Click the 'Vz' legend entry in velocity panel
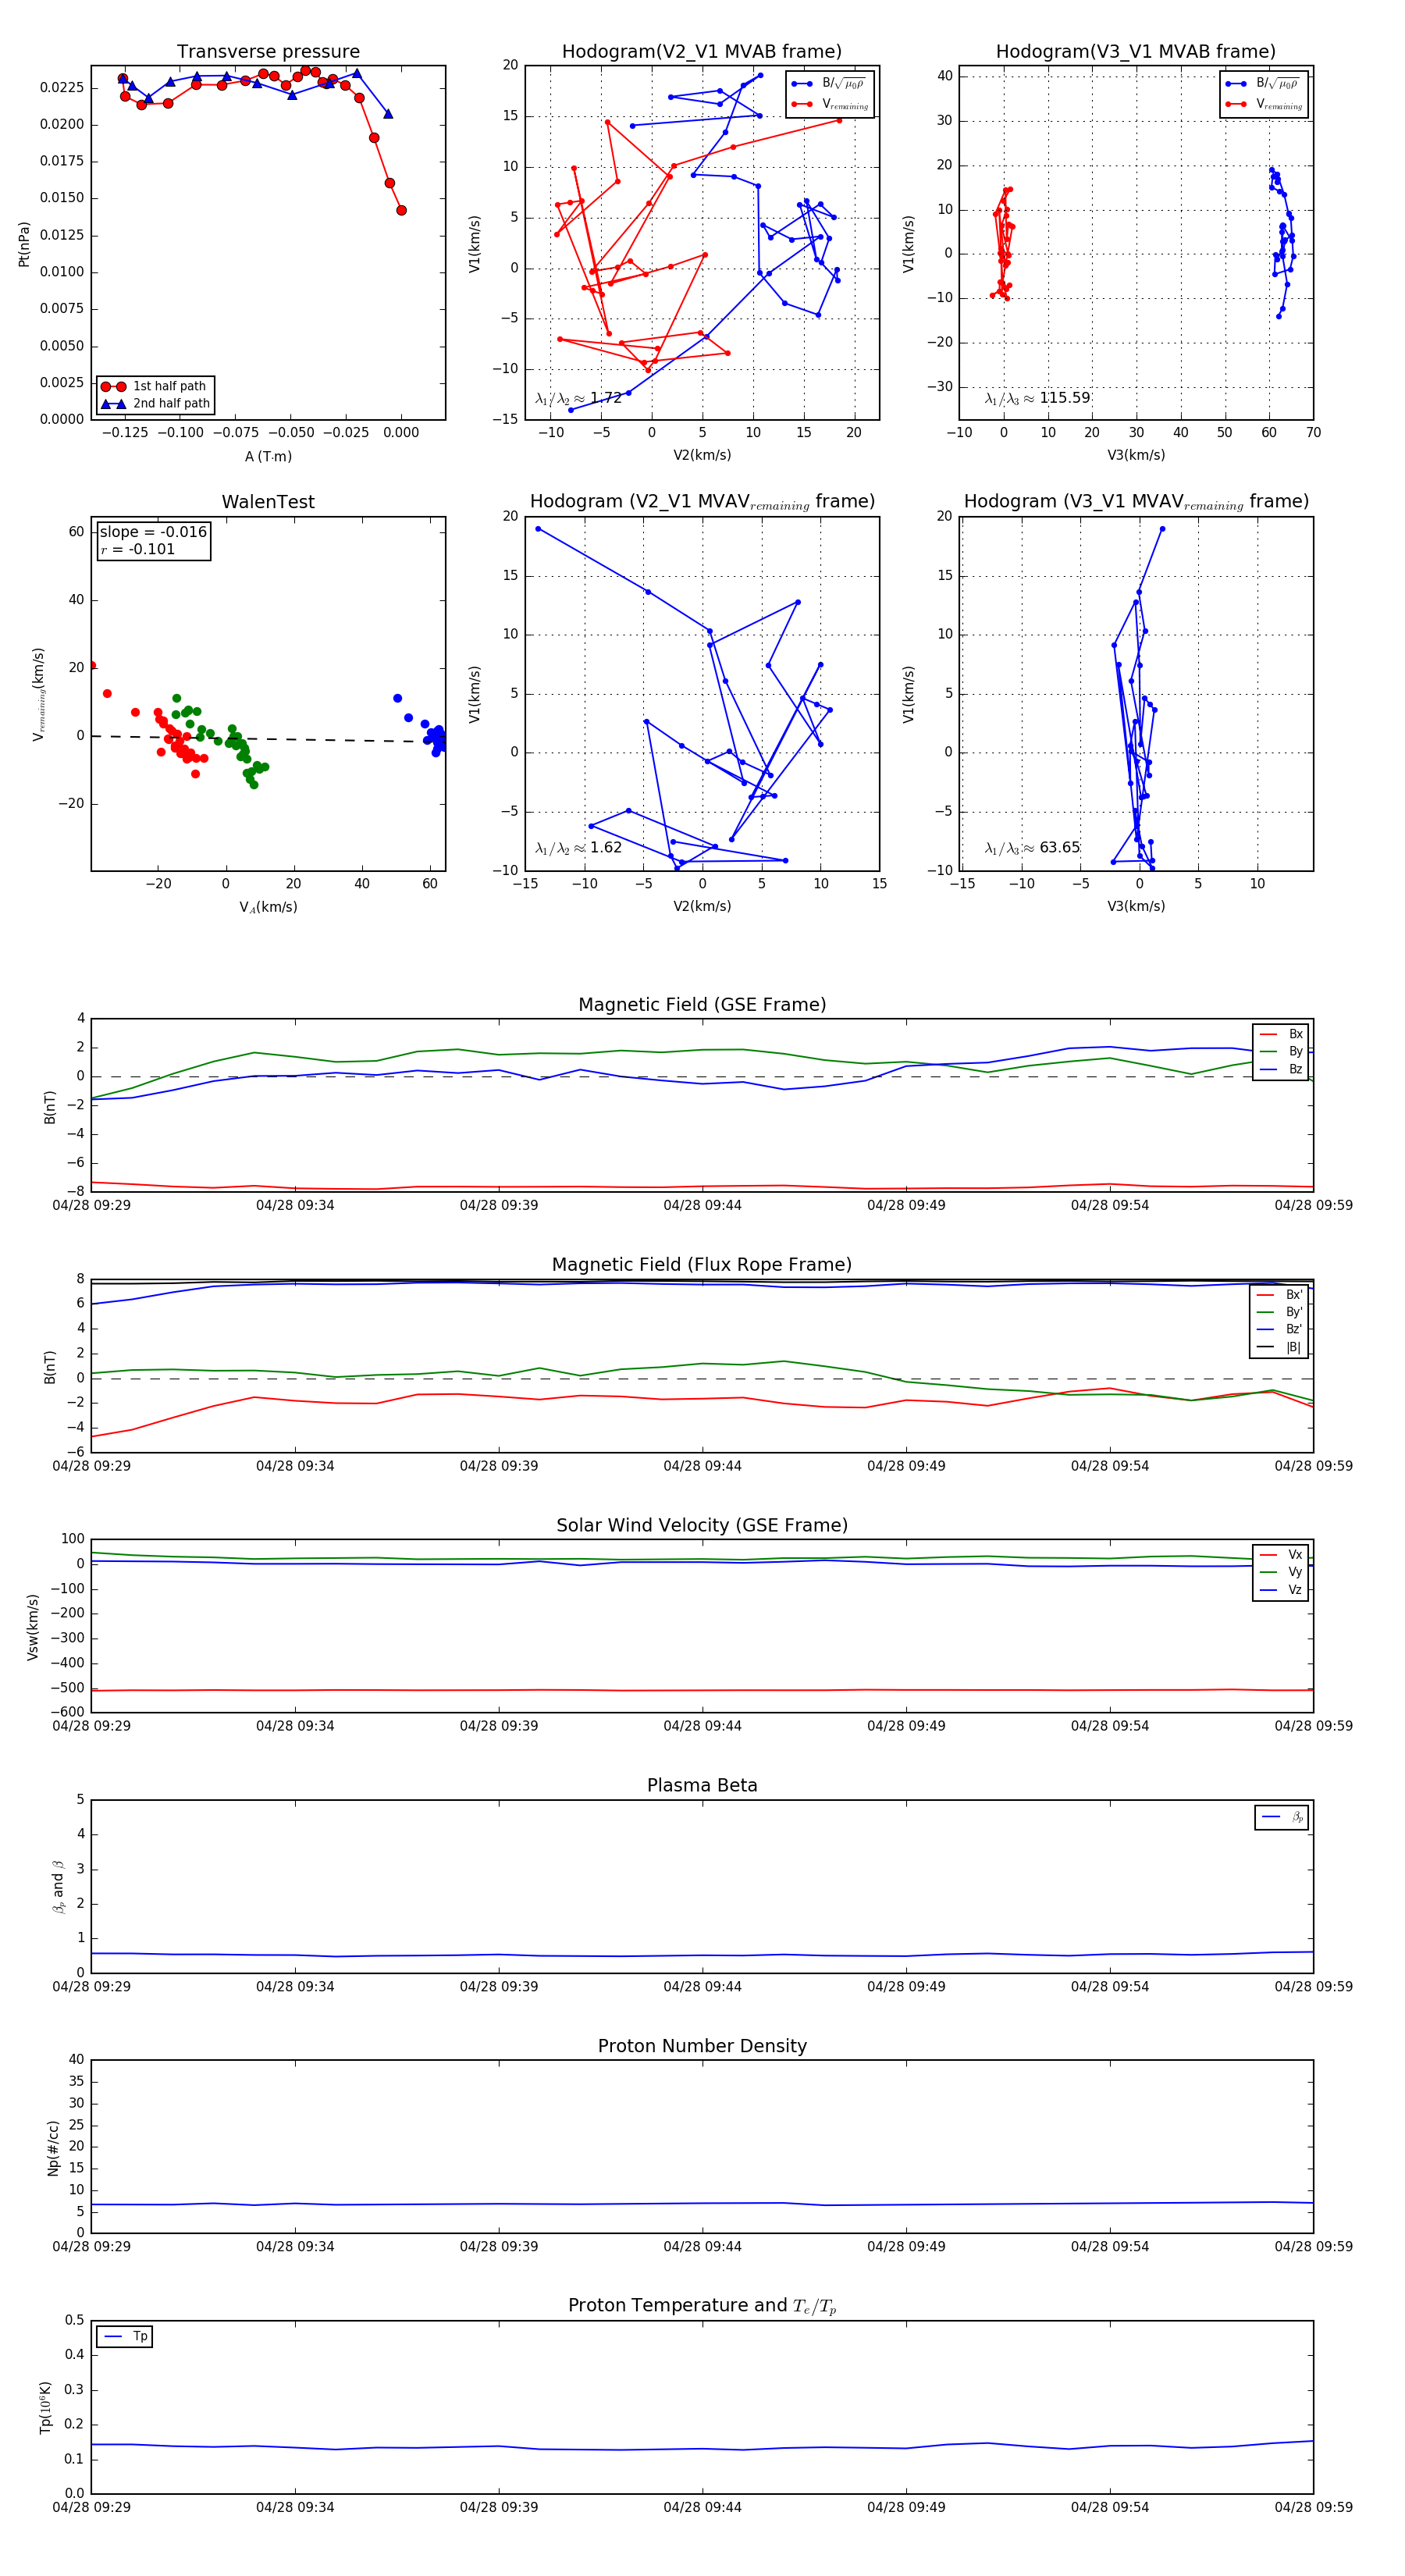Image resolution: width=1405 pixels, height=2576 pixels. click(x=1281, y=1590)
